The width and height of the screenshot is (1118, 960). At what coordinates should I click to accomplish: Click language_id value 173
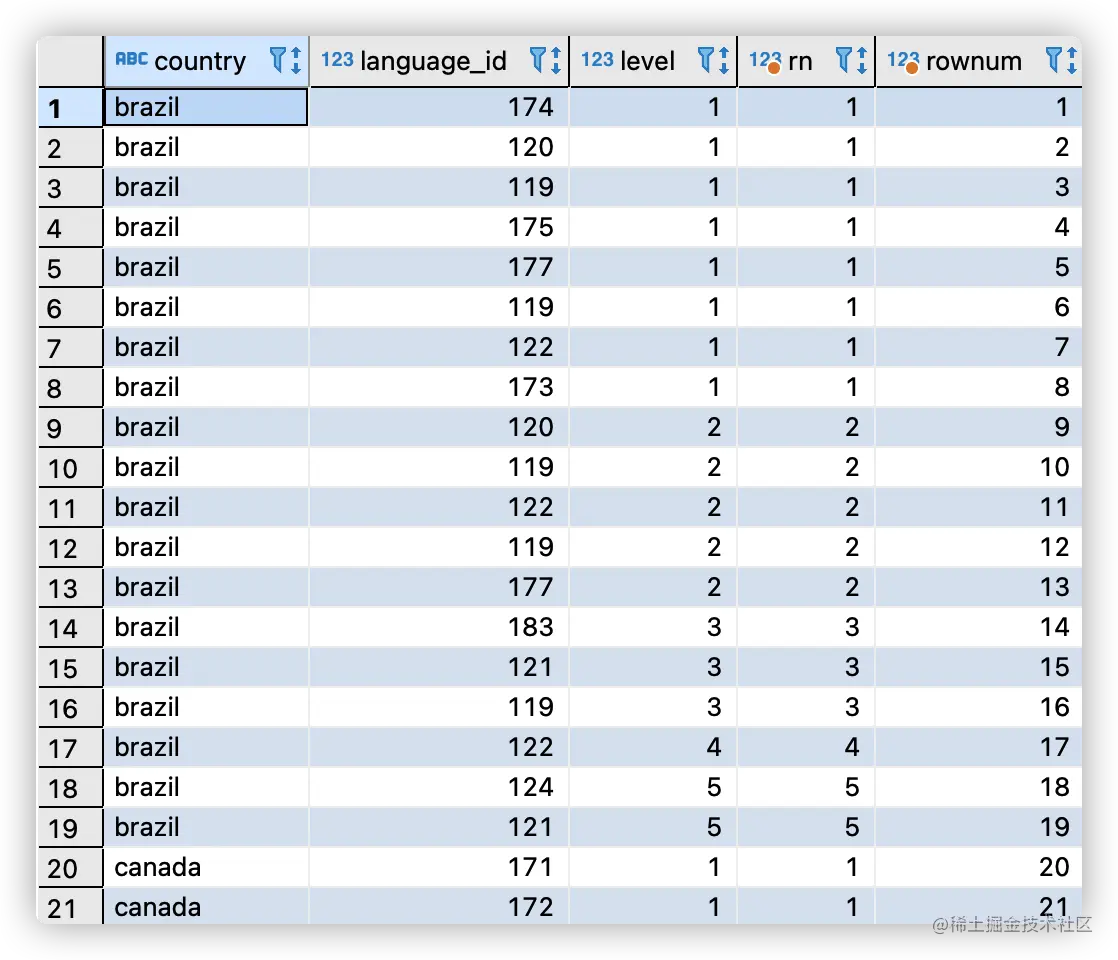(x=530, y=387)
